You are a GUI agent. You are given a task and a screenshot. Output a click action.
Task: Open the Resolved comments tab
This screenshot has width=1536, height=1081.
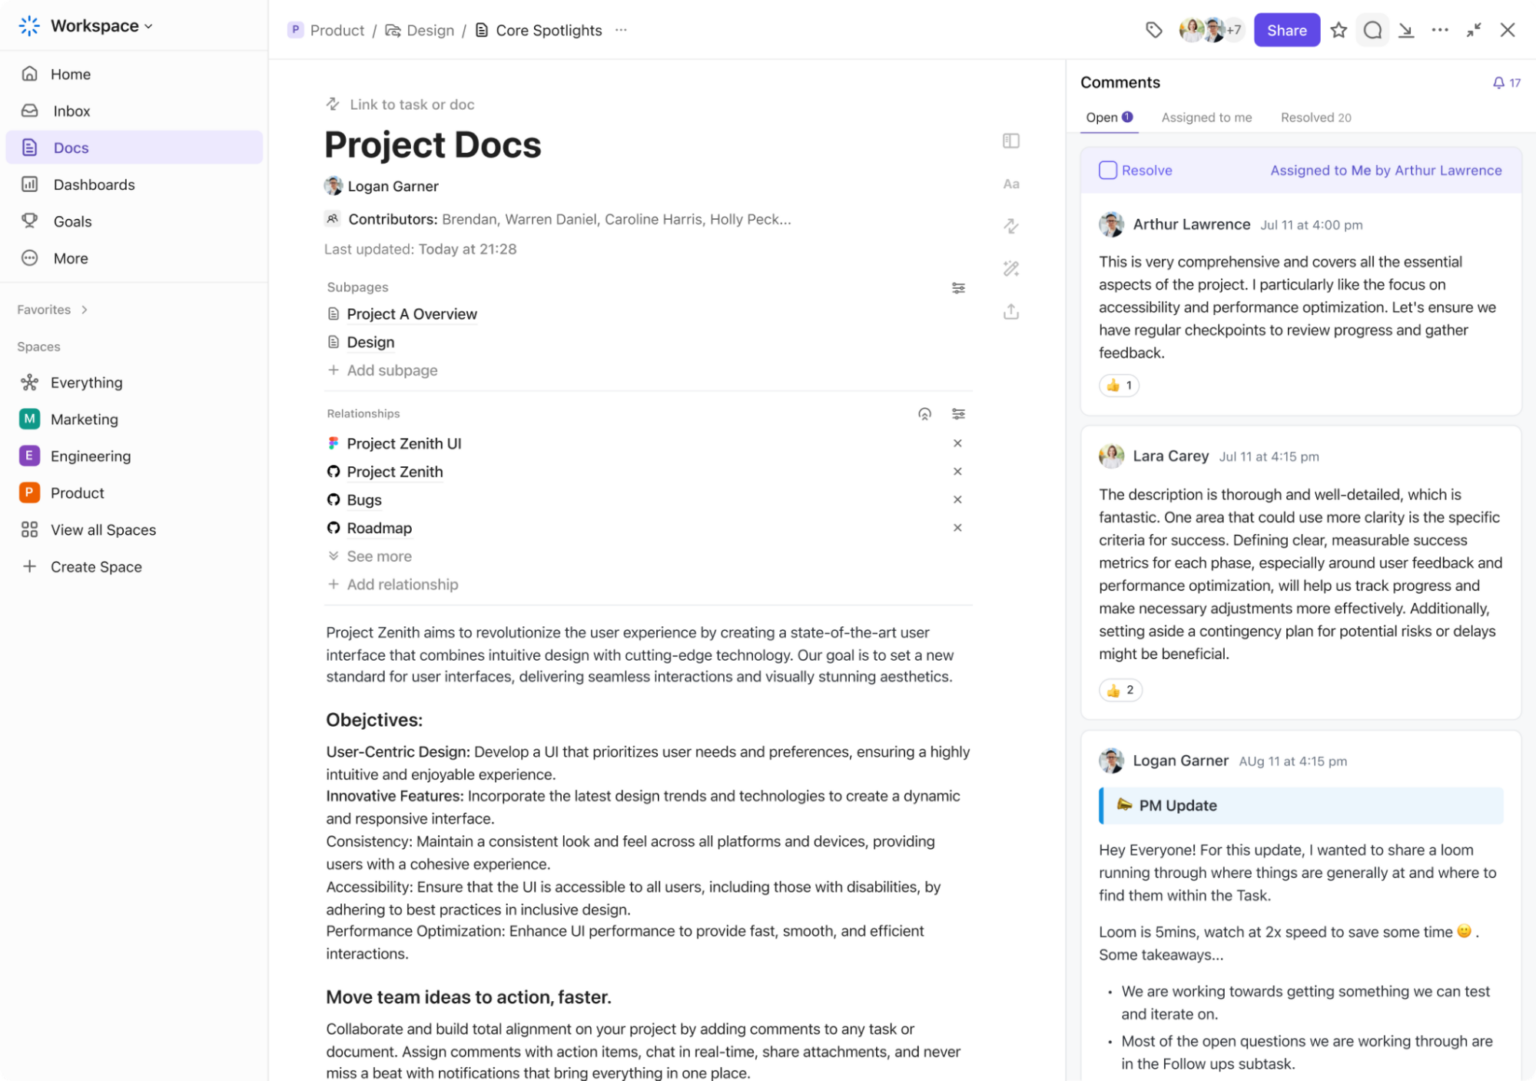(1315, 117)
